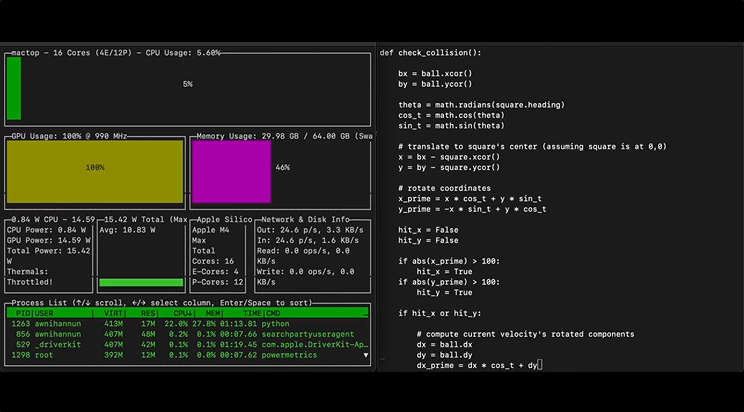
Task: Click the '# rotate coordinates' comment
Action: coord(445,188)
